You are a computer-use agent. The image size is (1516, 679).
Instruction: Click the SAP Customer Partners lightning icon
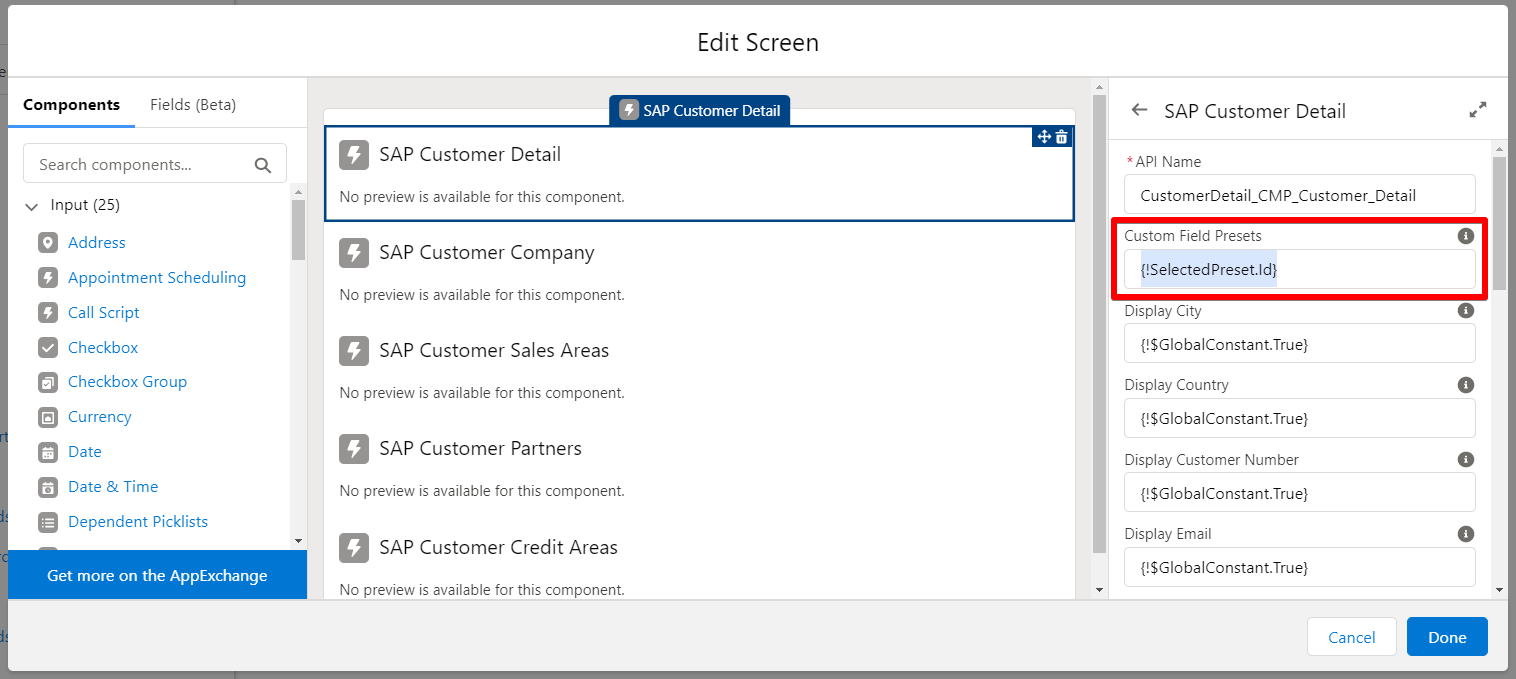(354, 449)
